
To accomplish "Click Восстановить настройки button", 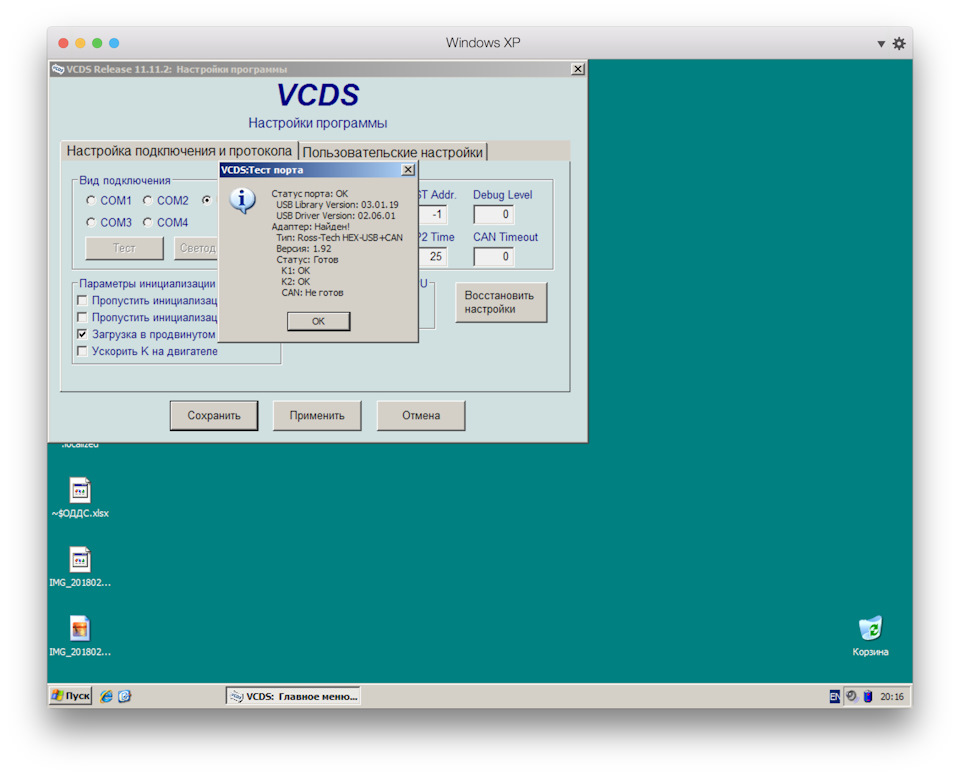I will (501, 302).
